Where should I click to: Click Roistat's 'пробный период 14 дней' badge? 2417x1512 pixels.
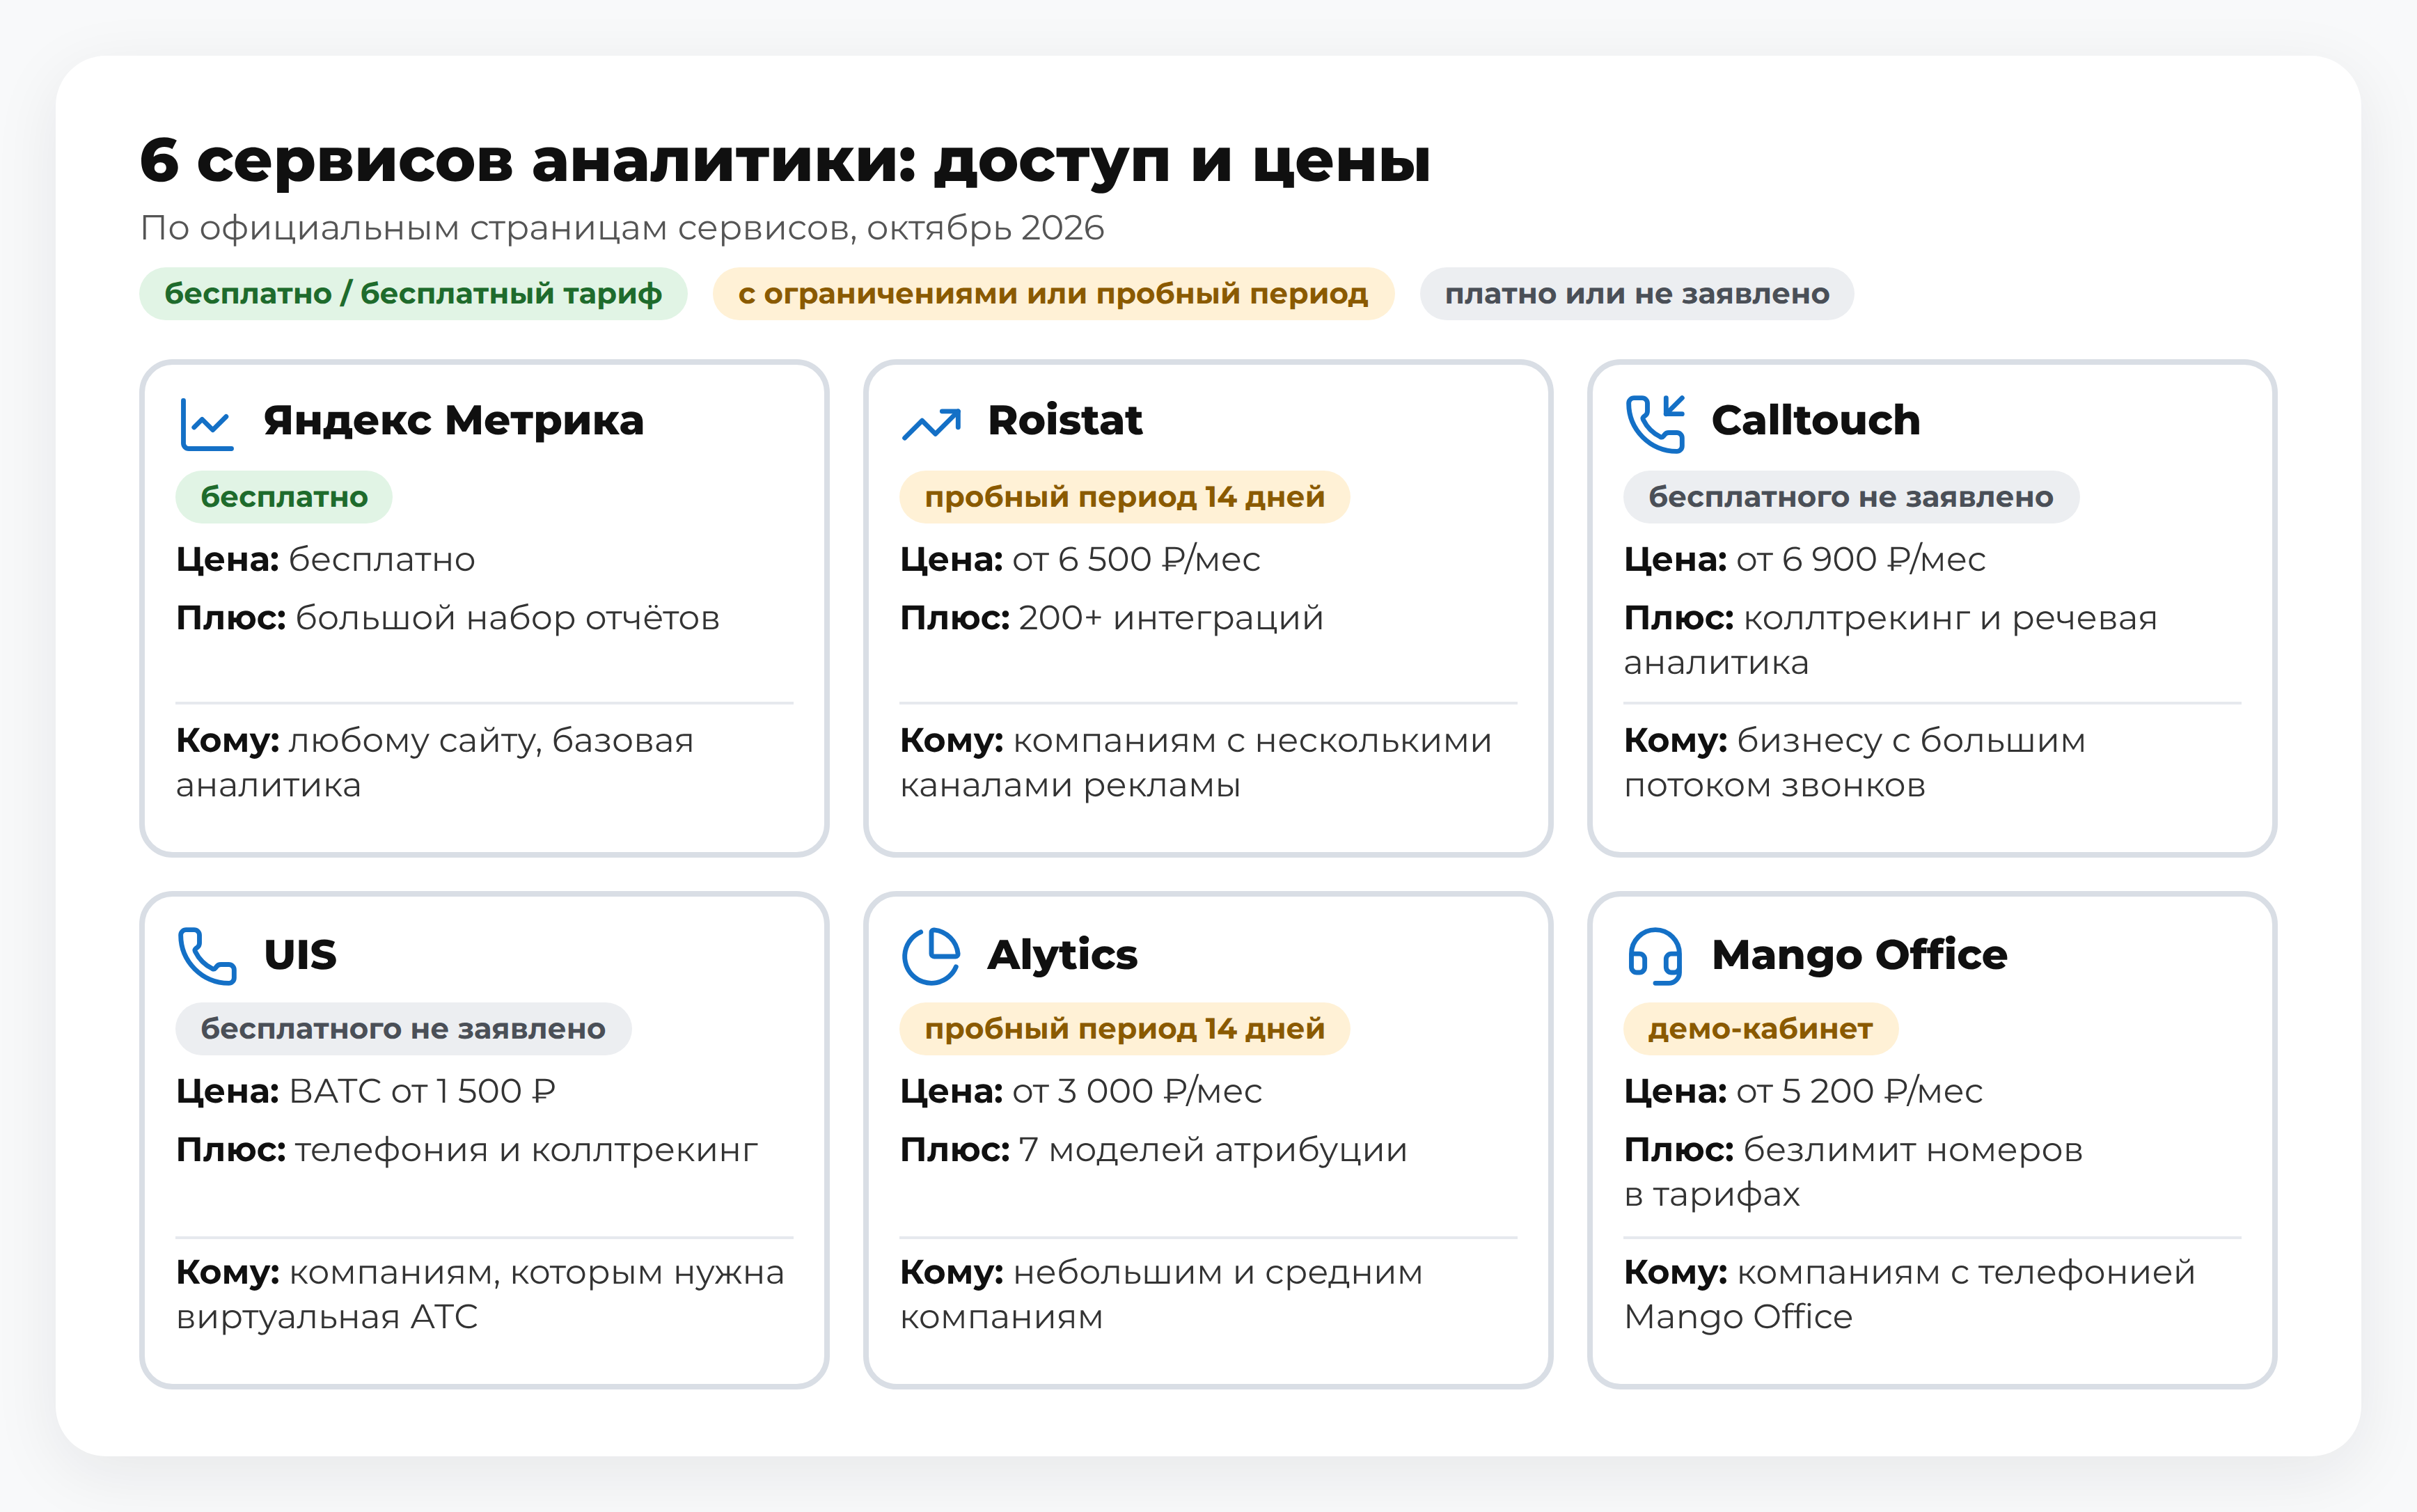1124,497
